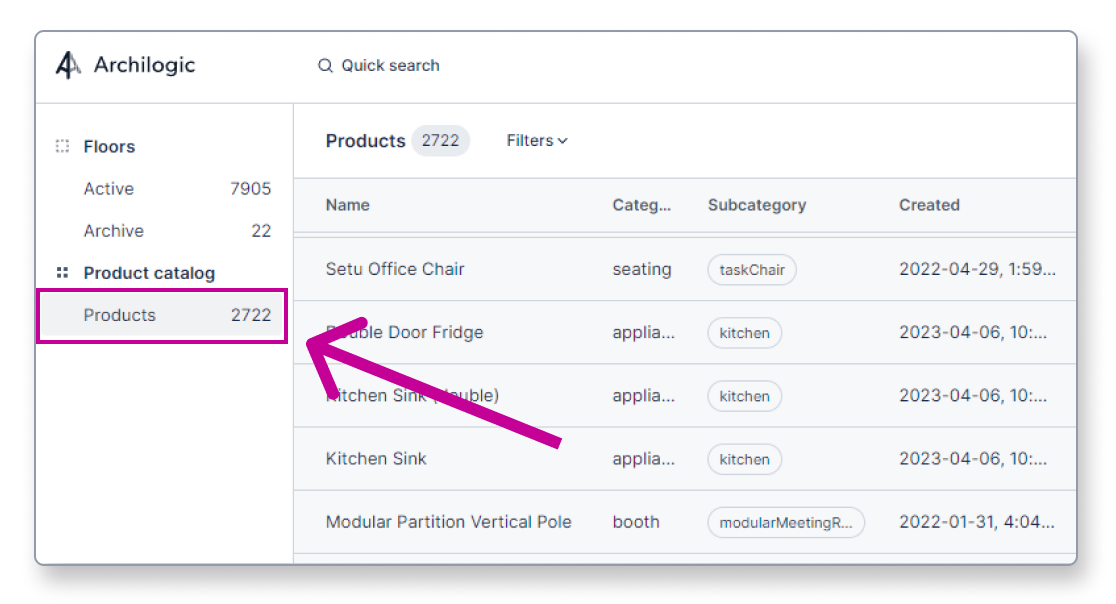Click the Quick search magnifier icon
Screen dimensions: 1116x604
click(325, 65)
